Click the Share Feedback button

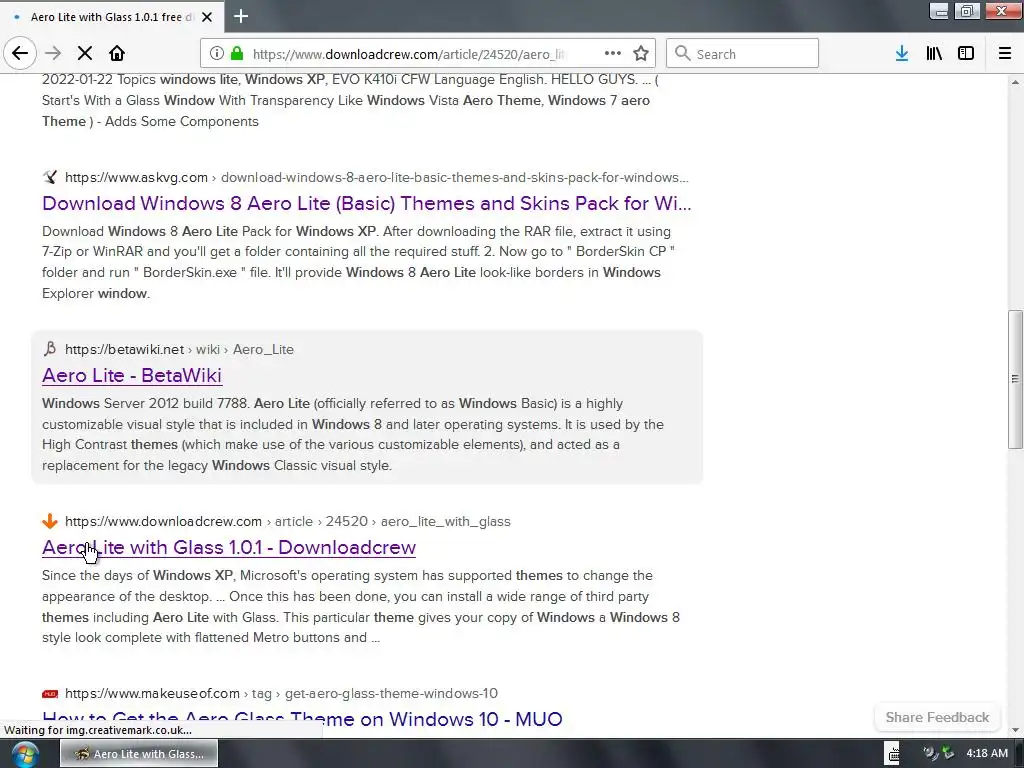tap(937, 717)
